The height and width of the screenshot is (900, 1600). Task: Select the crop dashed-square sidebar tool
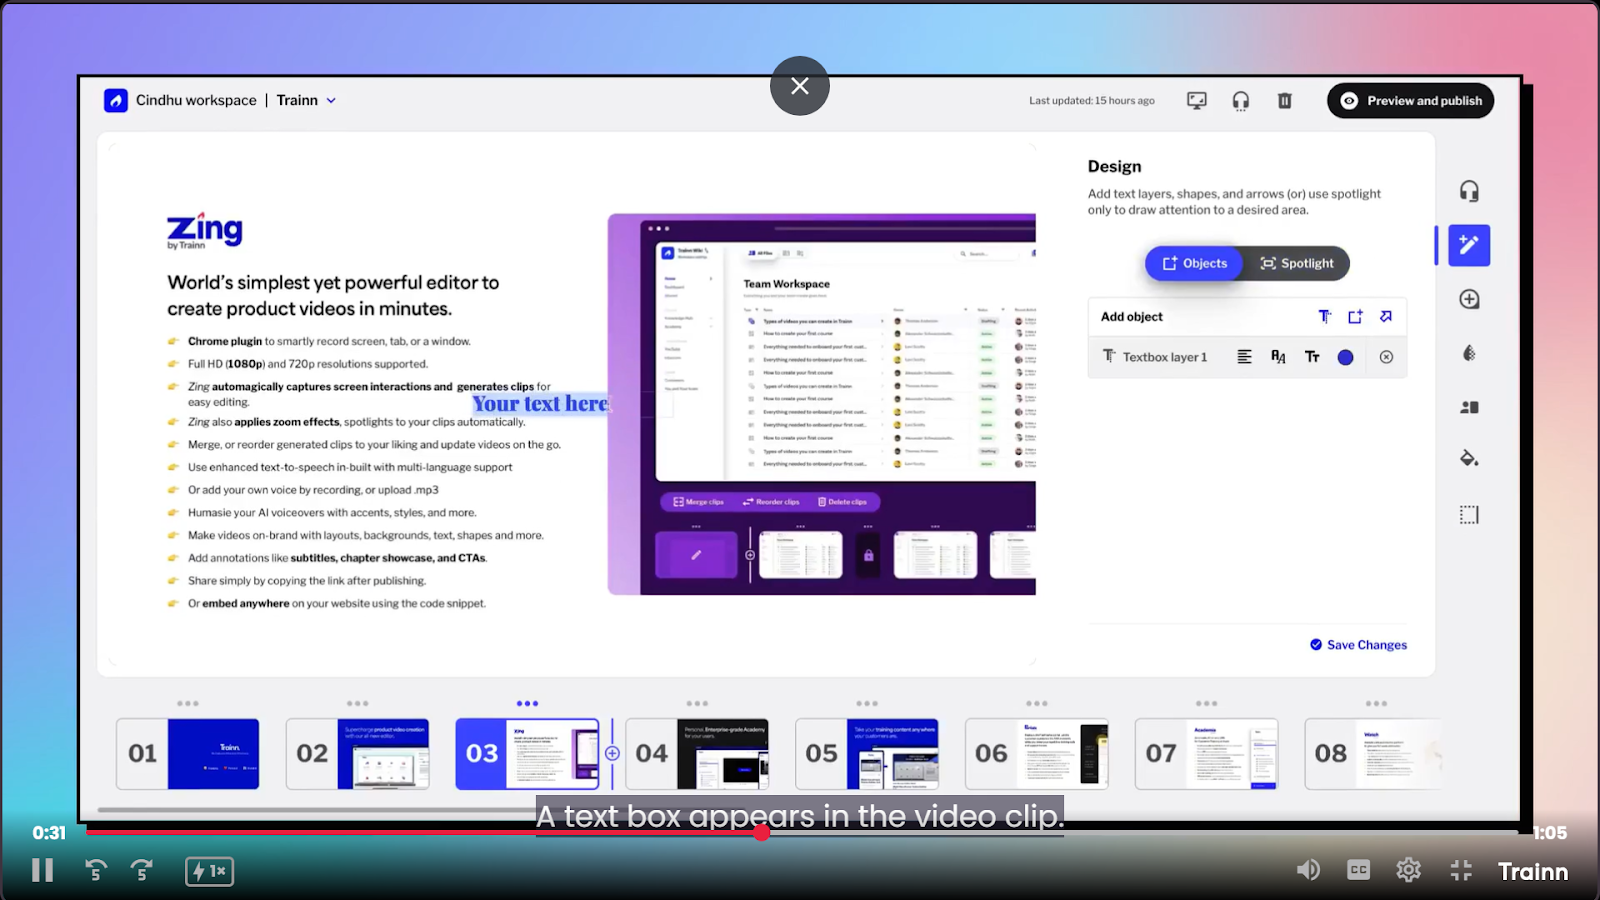tap(1469, 515)
